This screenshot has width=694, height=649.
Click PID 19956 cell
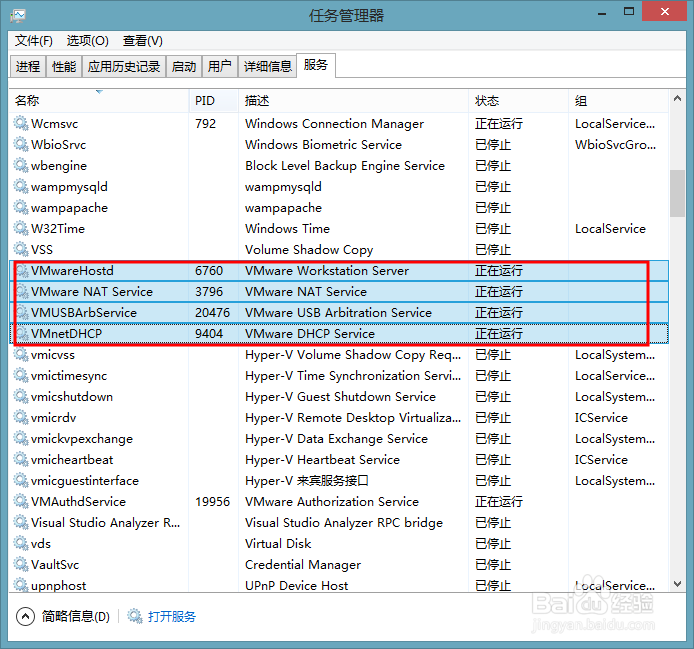coord(212,502)
